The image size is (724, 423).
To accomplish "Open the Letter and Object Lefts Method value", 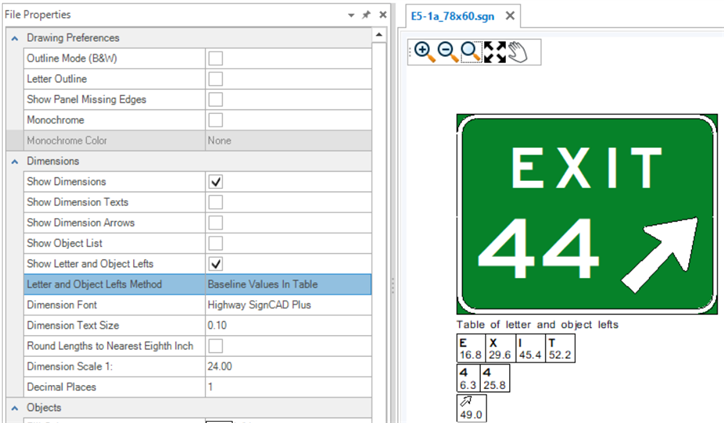I will click(287, 285).
